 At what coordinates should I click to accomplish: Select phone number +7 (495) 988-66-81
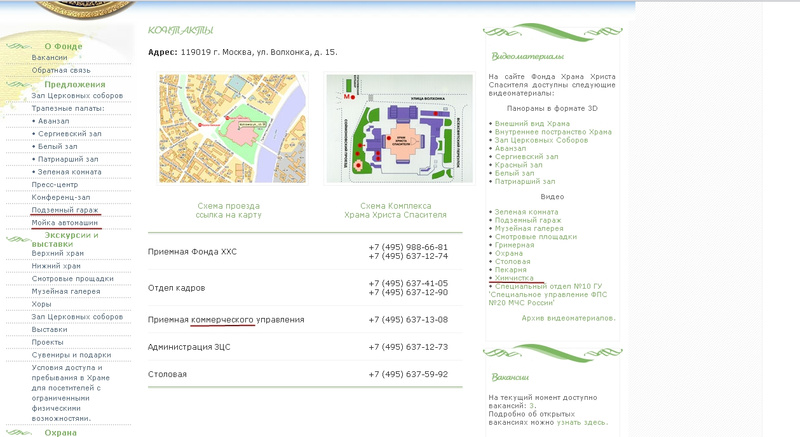point(408,247)
